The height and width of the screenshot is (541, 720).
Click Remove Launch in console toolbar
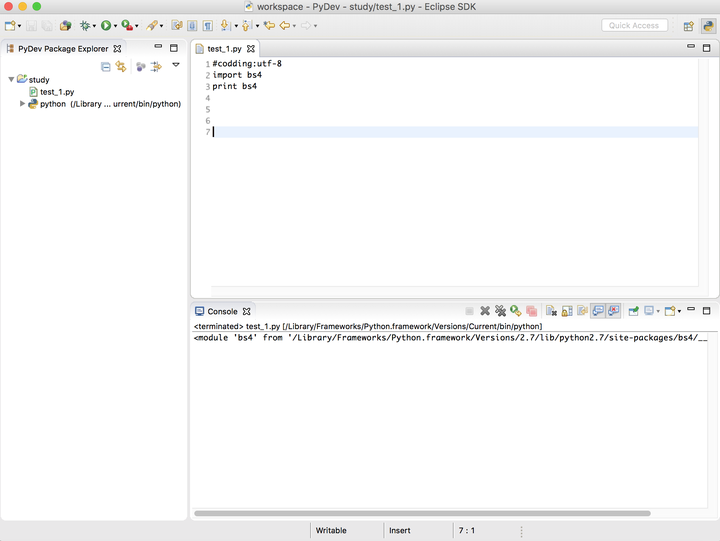485,311
